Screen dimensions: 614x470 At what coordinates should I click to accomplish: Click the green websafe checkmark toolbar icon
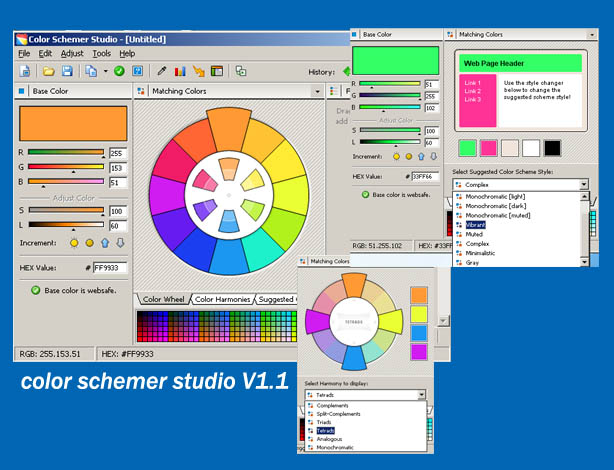[119, 71]
